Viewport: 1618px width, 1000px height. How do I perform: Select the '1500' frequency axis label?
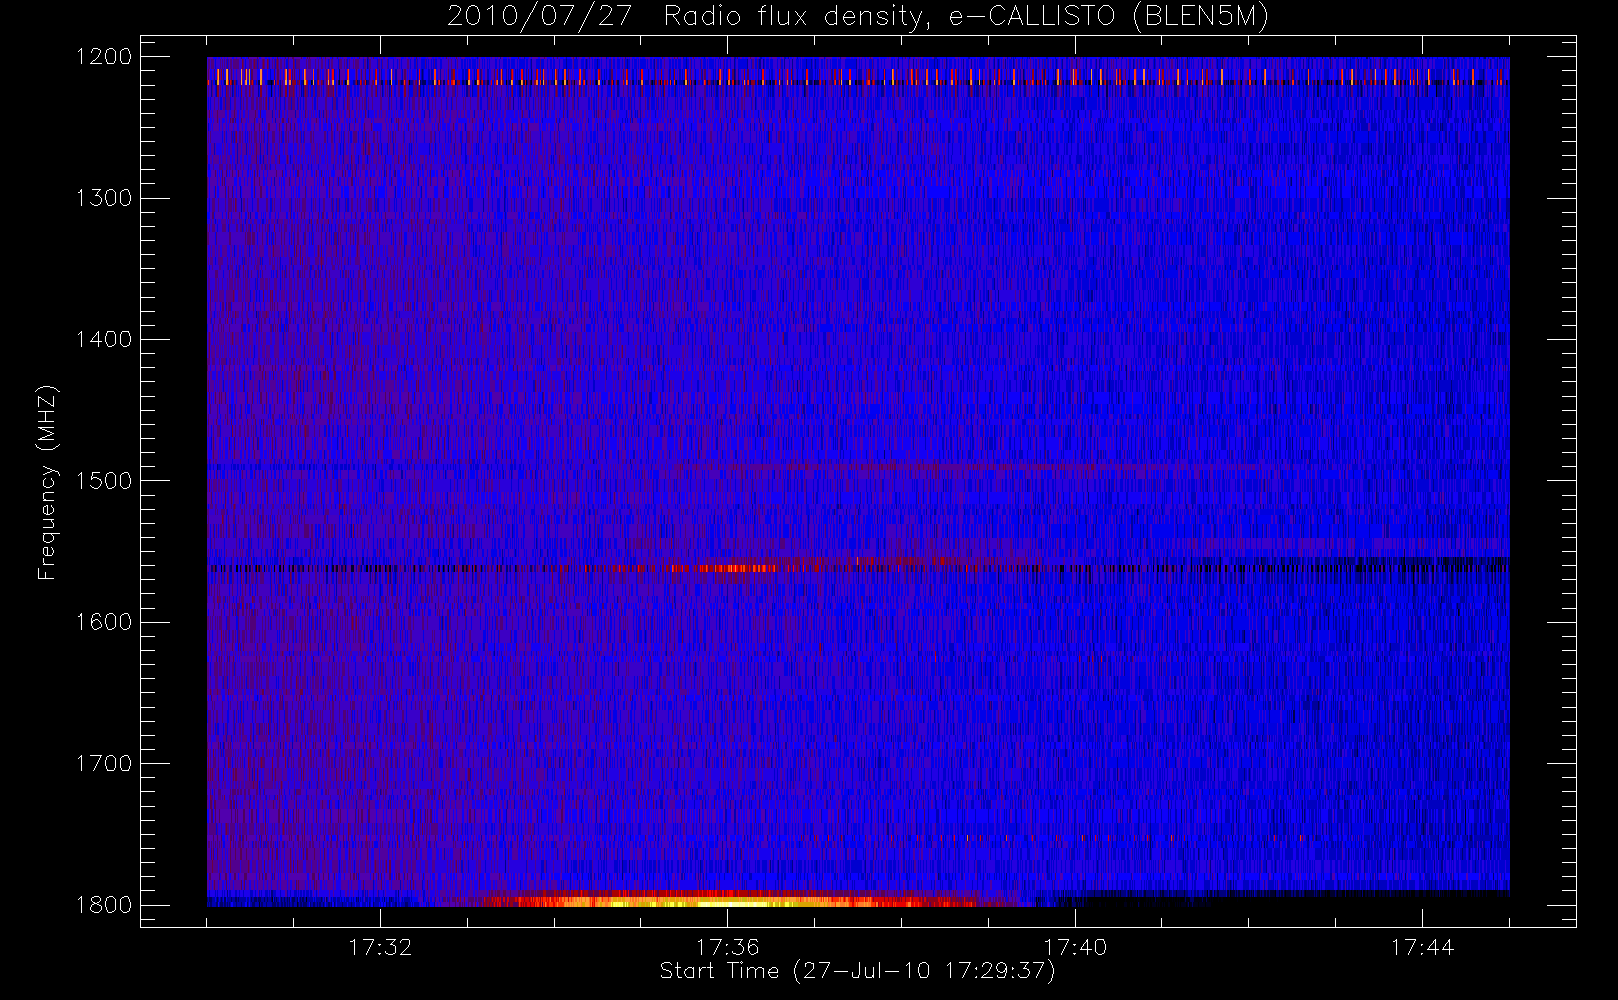pyautogui.click(x=103, y=481)
